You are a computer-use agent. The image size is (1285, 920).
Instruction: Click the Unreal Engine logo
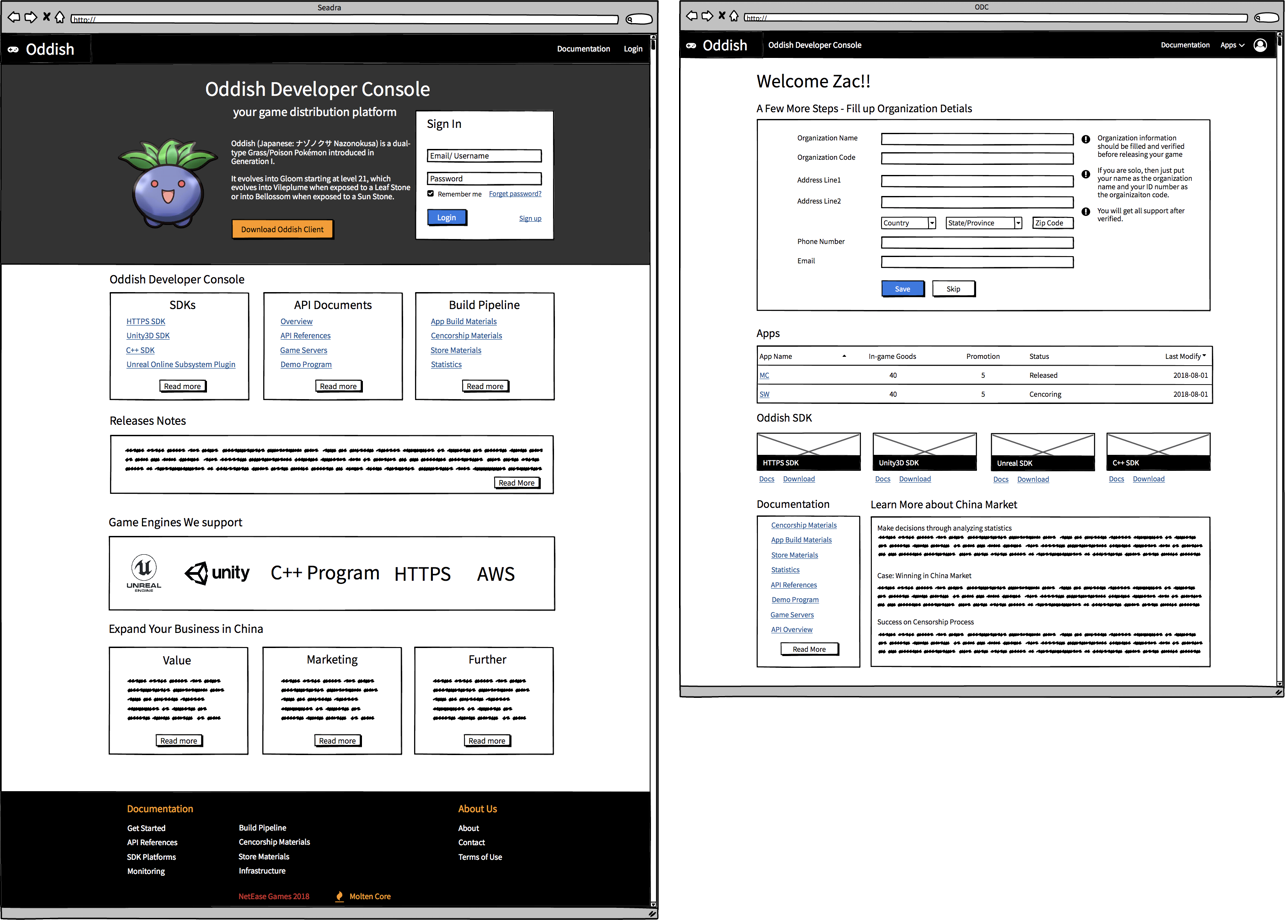pos(144,573)
